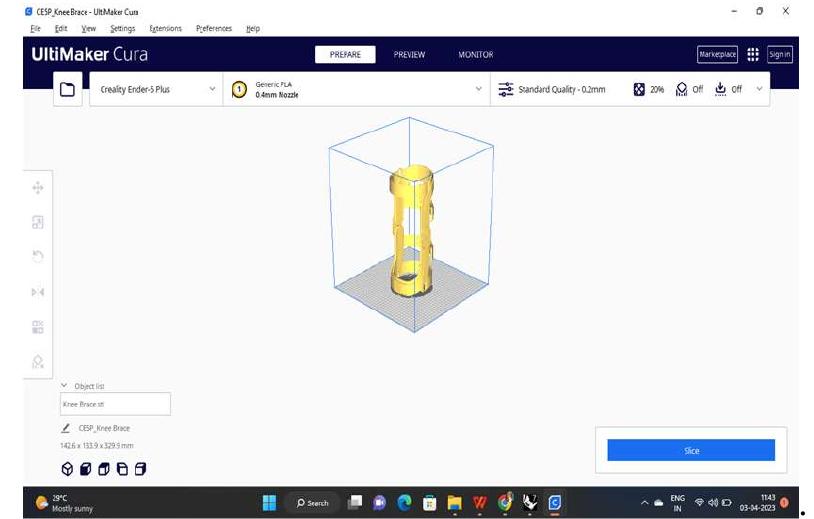Image resolution: width=814 pixels, height=519 pixels.
Task: Collapse the Object list
Action: click(64, 386)
